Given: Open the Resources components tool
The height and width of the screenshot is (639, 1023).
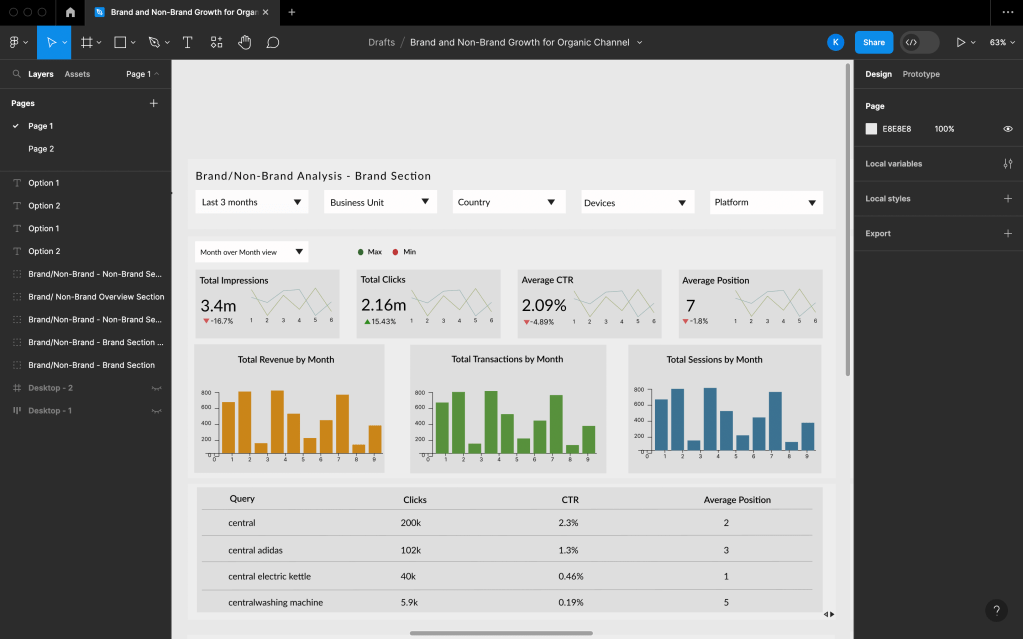Looking at the screenshot, I should point(216,42).
